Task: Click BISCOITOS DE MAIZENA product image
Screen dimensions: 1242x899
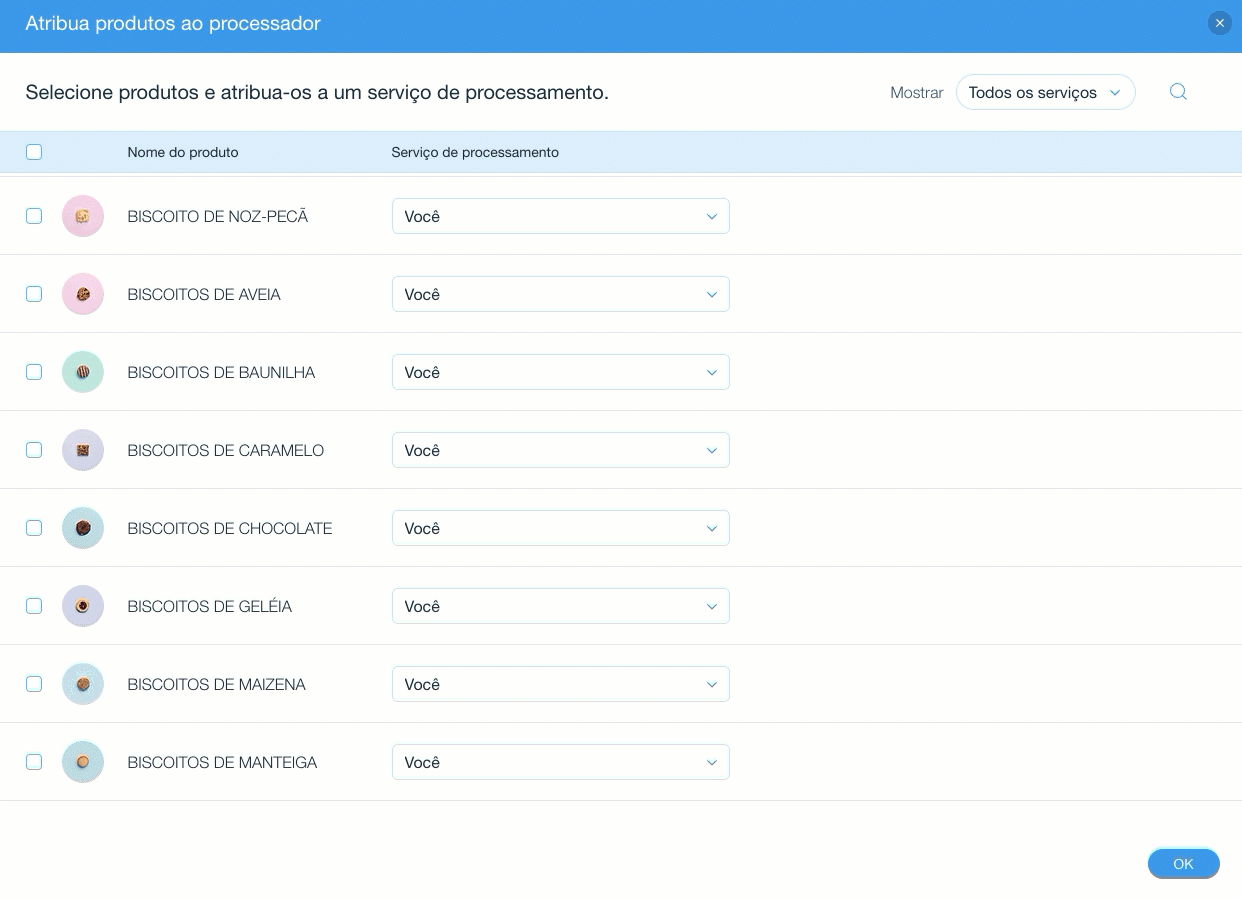Action: coord(83,684)
